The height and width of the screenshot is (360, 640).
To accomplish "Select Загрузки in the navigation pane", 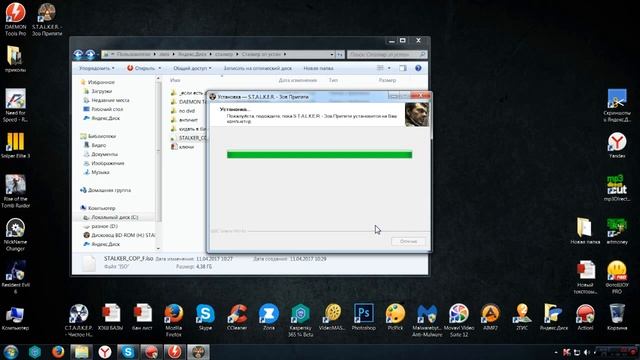I will click(x=101, y=91).
